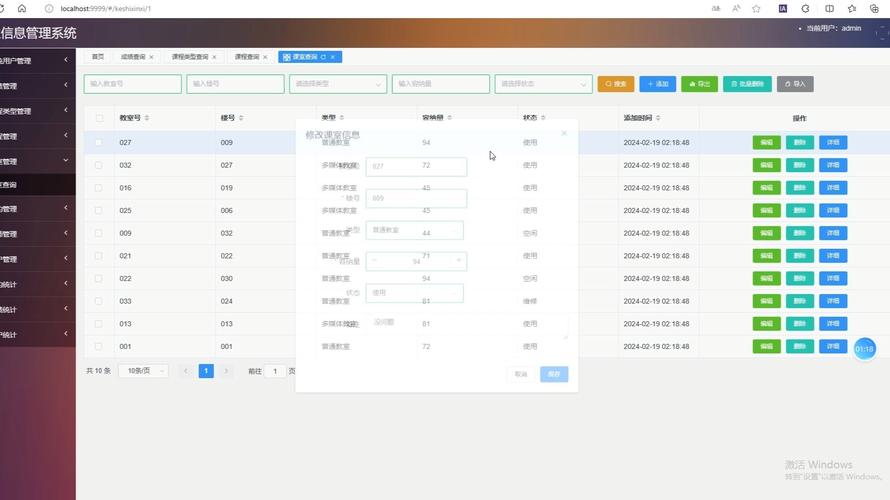Image resolution: width=890 pixels, height=500 pixels.
Task: View site information icon in address bar
Action: 49,9
